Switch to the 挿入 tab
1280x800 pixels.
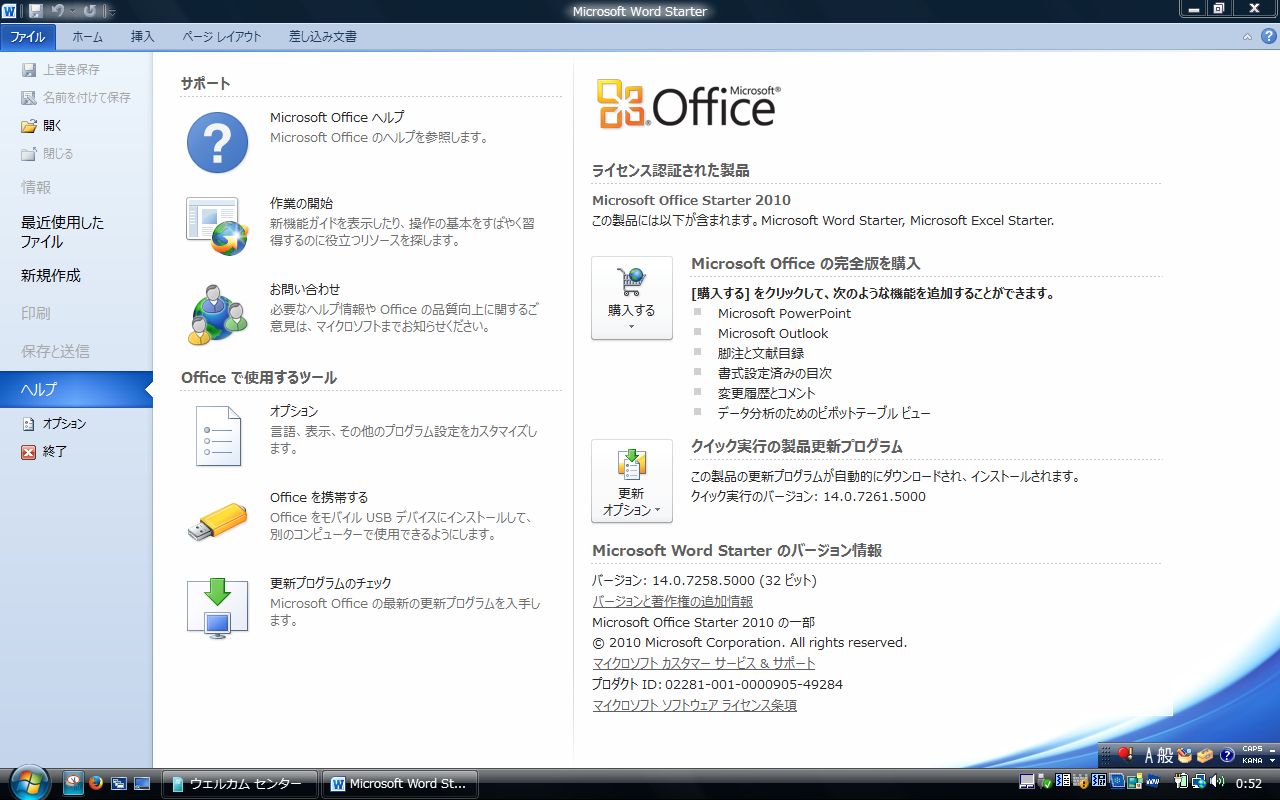tap(143, 37)
